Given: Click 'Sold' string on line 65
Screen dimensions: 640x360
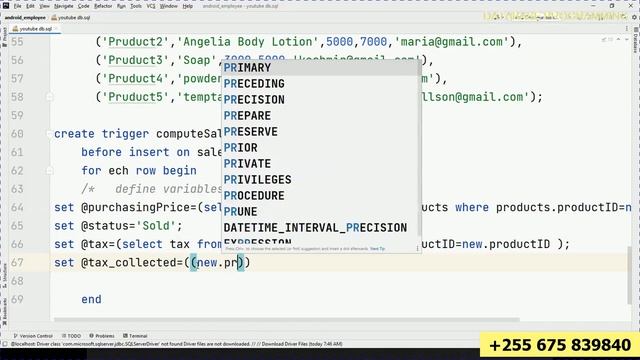Looking at the screenshot, I should pyautogui.click(x=156, y=226).
